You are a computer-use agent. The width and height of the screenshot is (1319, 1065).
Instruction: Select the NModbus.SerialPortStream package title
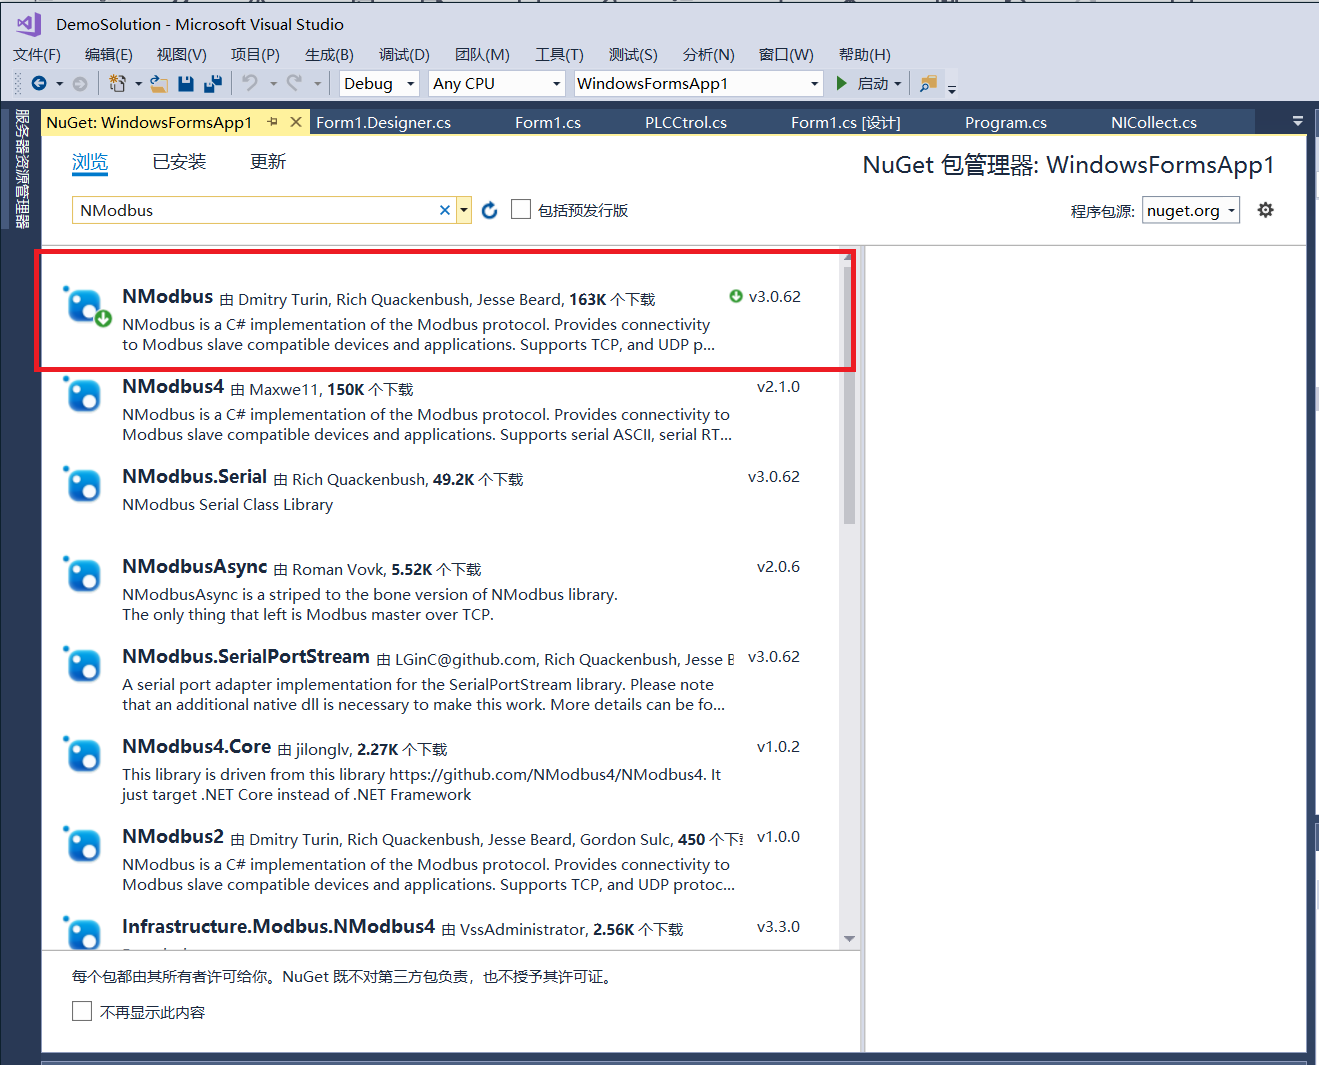(x=246, y=657)
